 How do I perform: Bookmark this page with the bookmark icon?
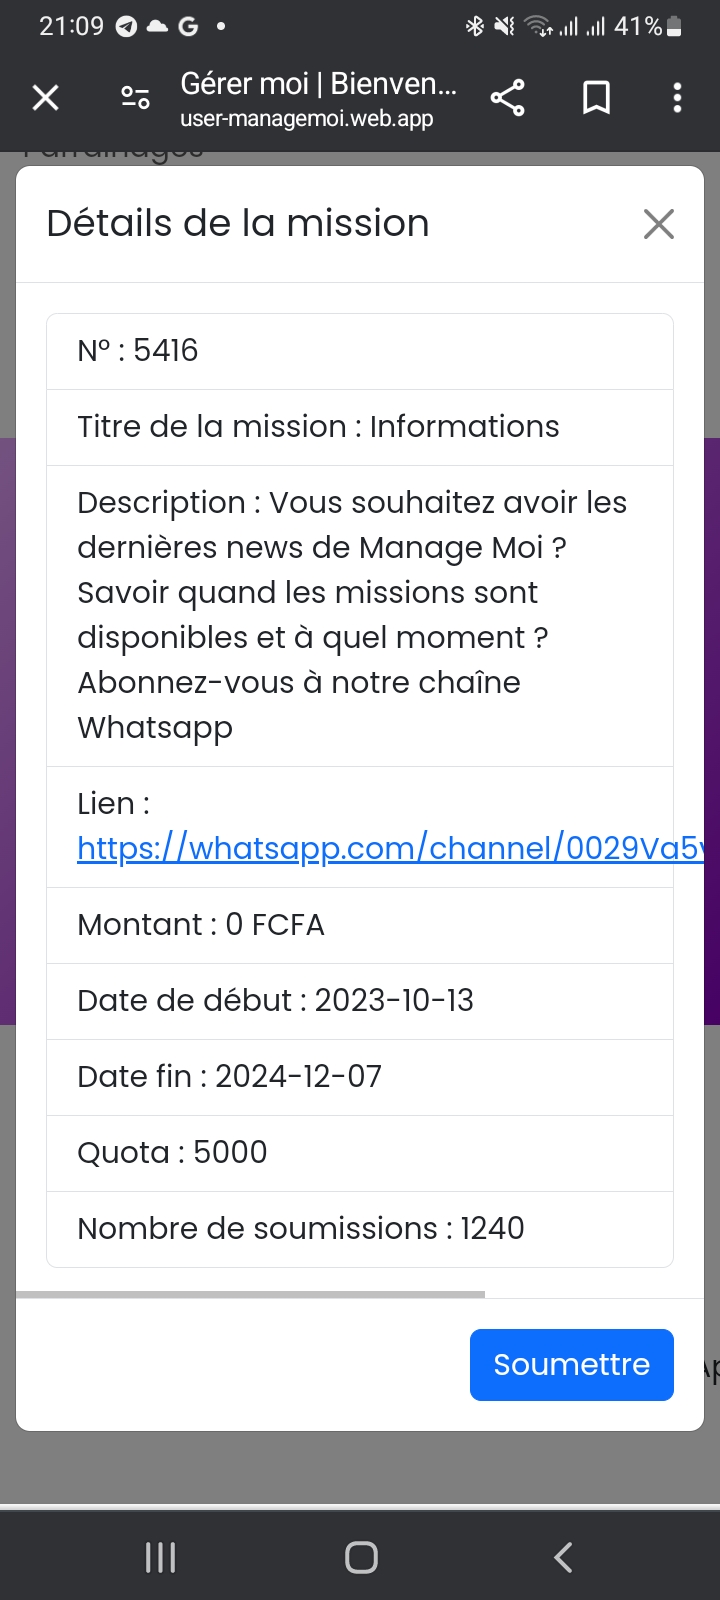pyautogui.click(x=596, y=97)
